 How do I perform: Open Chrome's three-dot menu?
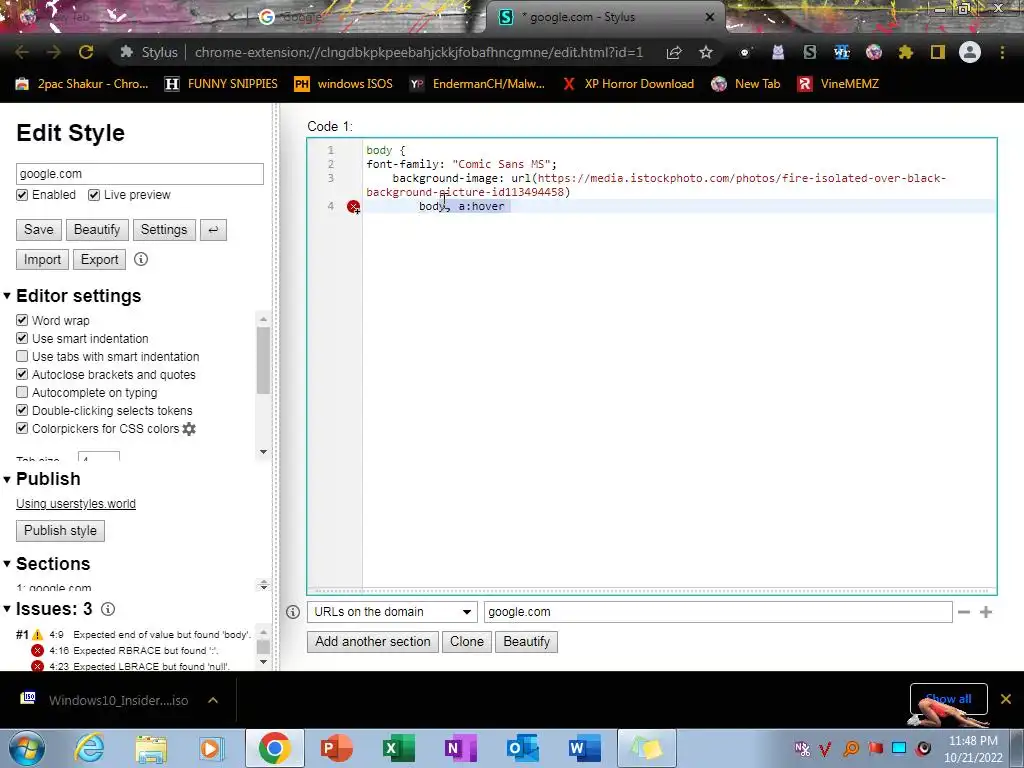[1002, 52]
